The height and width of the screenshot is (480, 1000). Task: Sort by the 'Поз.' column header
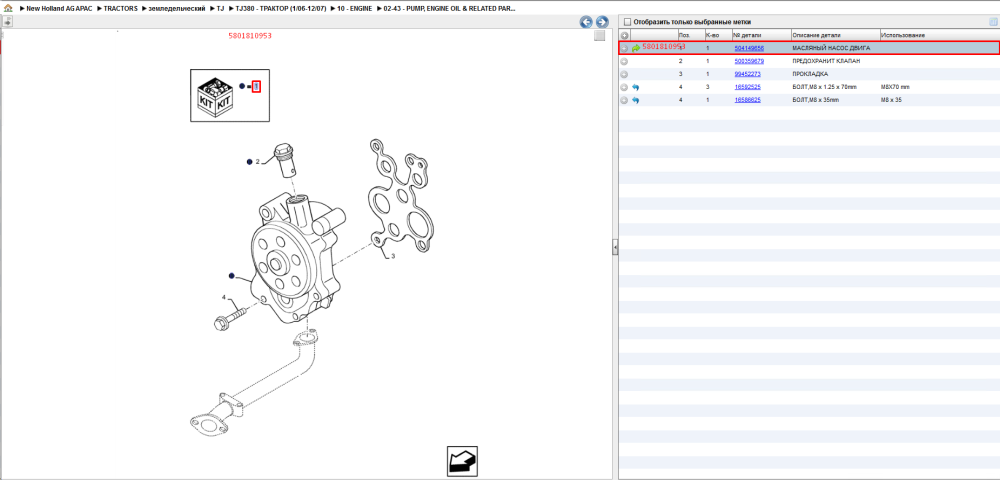pyautogui.click(x=691, y=35)
